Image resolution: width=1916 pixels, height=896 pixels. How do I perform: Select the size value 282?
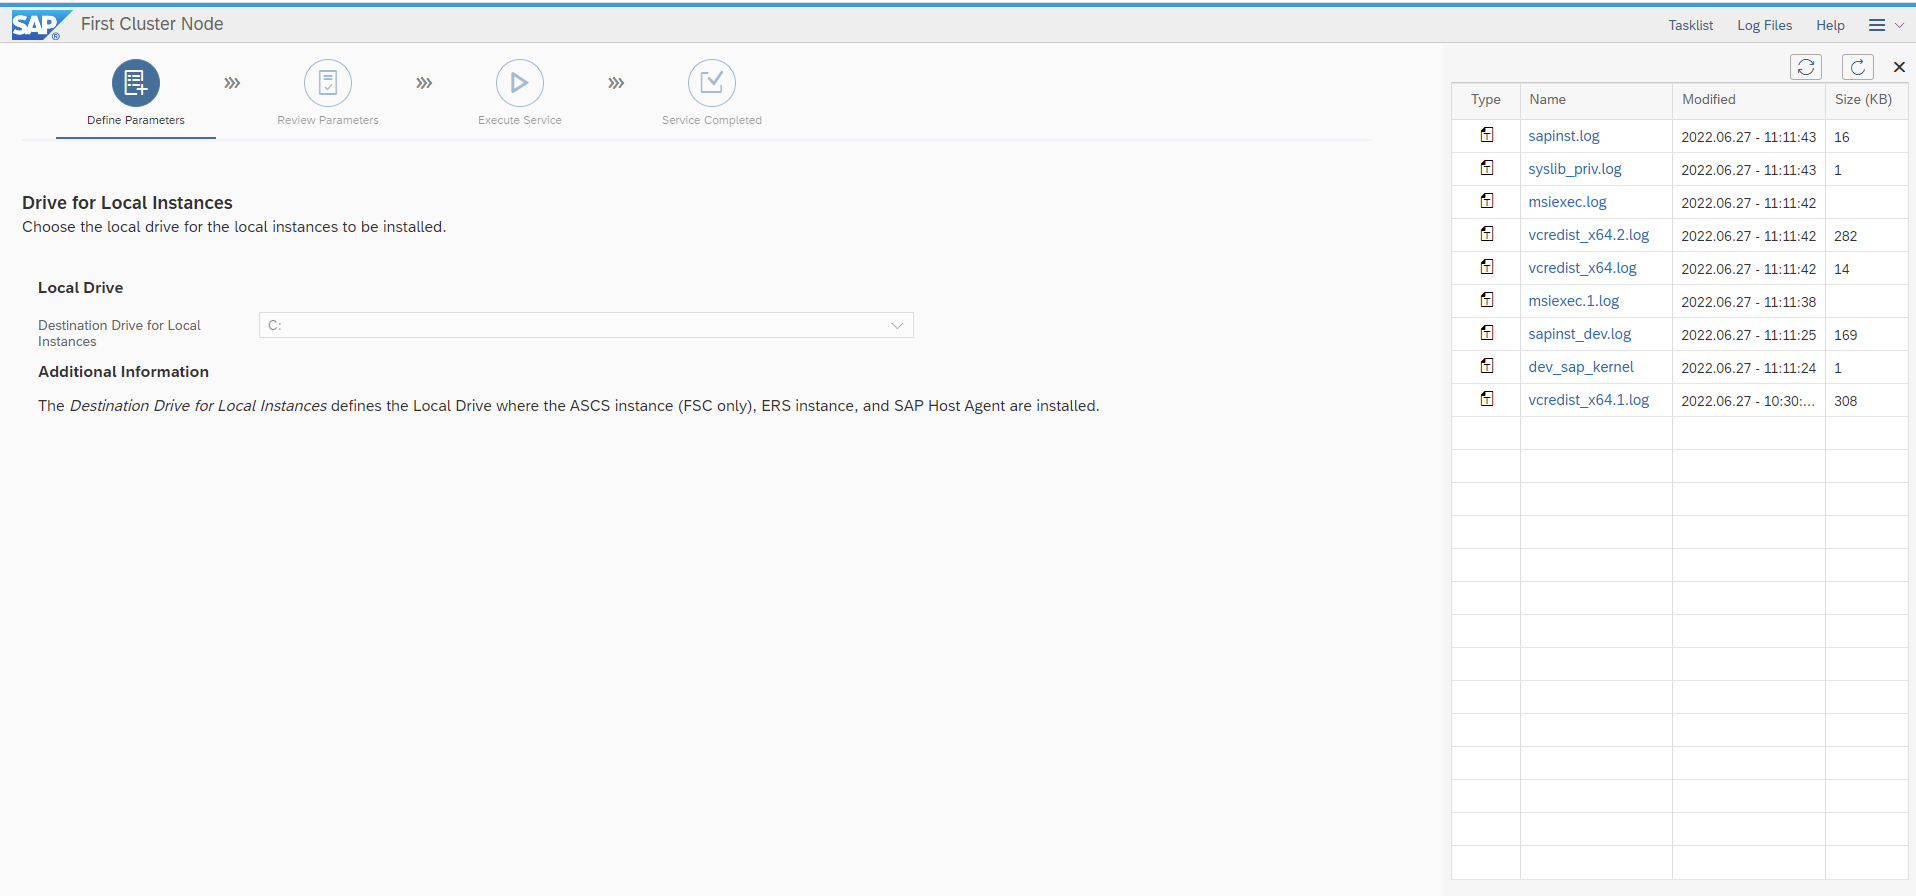1845,236
